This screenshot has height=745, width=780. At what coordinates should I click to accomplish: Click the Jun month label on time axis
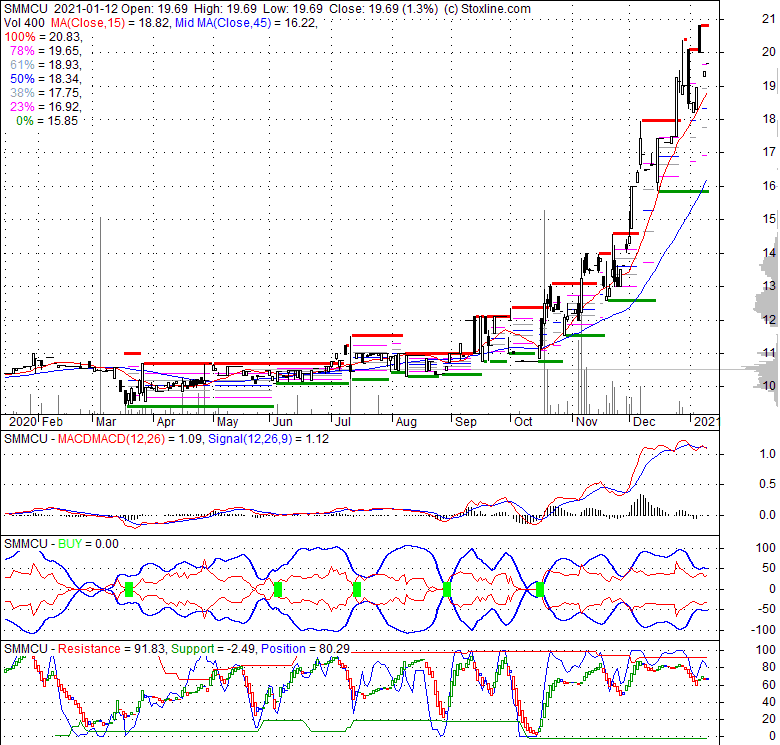[x=283, y=422]
